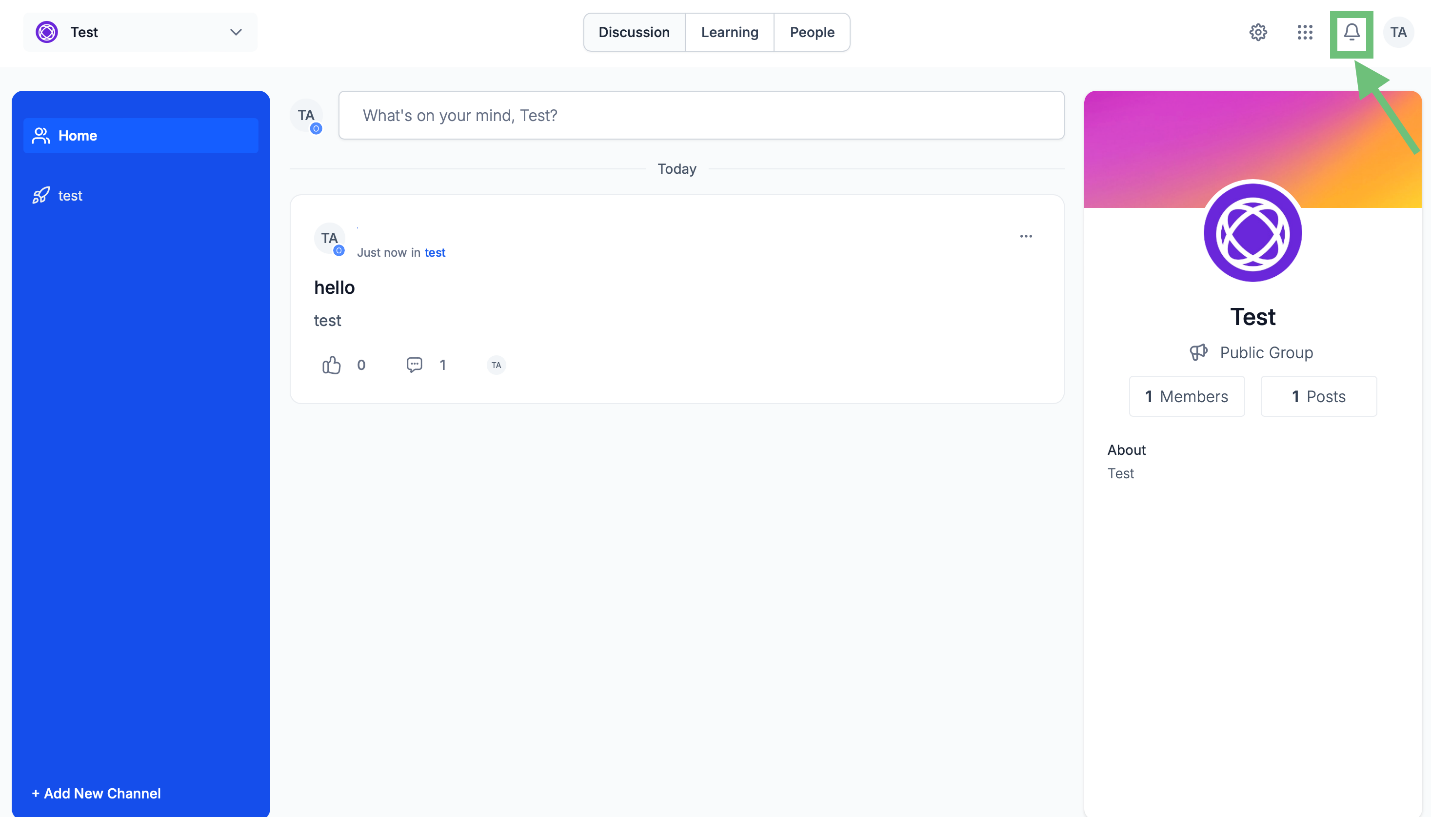Open the TA profile avatar in header
The height and width of the screenshot is (817, 1431).
click(x=1399, y=32)
